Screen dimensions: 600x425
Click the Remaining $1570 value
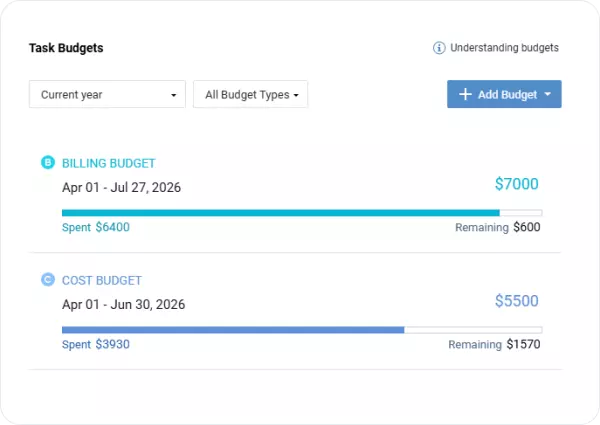[494, 344]
